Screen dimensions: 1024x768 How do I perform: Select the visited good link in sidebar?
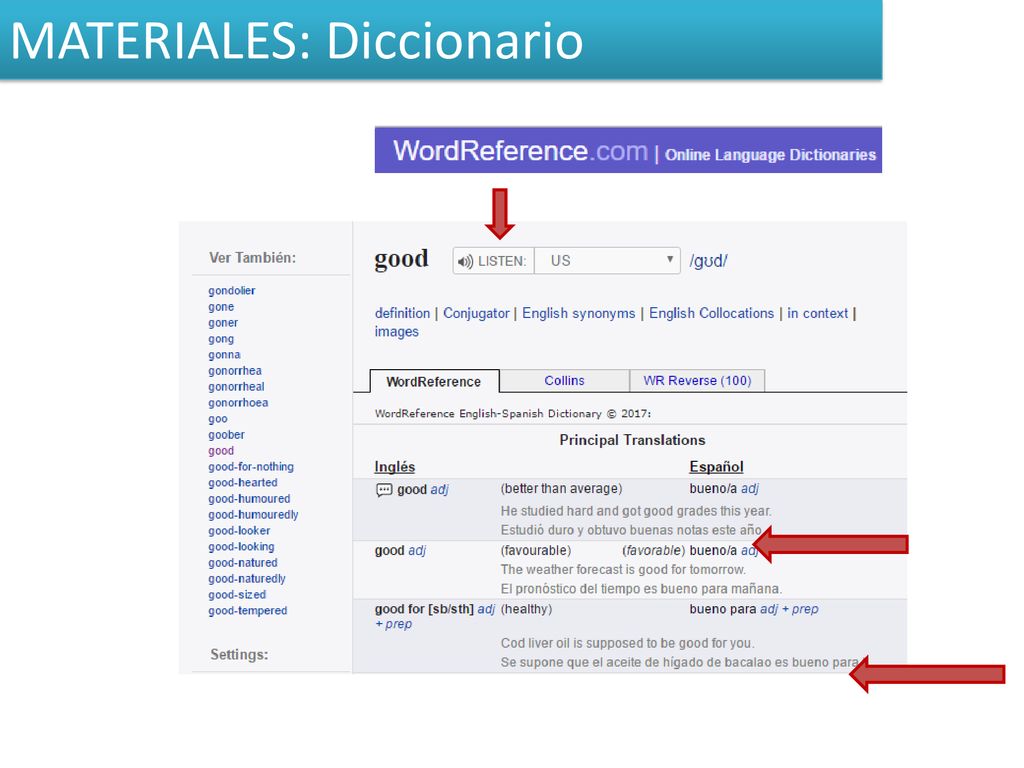tap(221, 451)
